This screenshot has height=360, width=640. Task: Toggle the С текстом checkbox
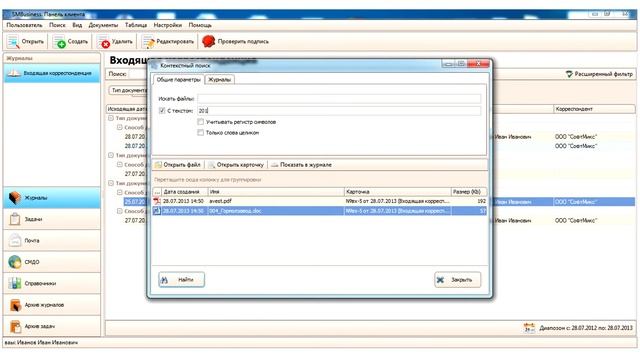162,111
